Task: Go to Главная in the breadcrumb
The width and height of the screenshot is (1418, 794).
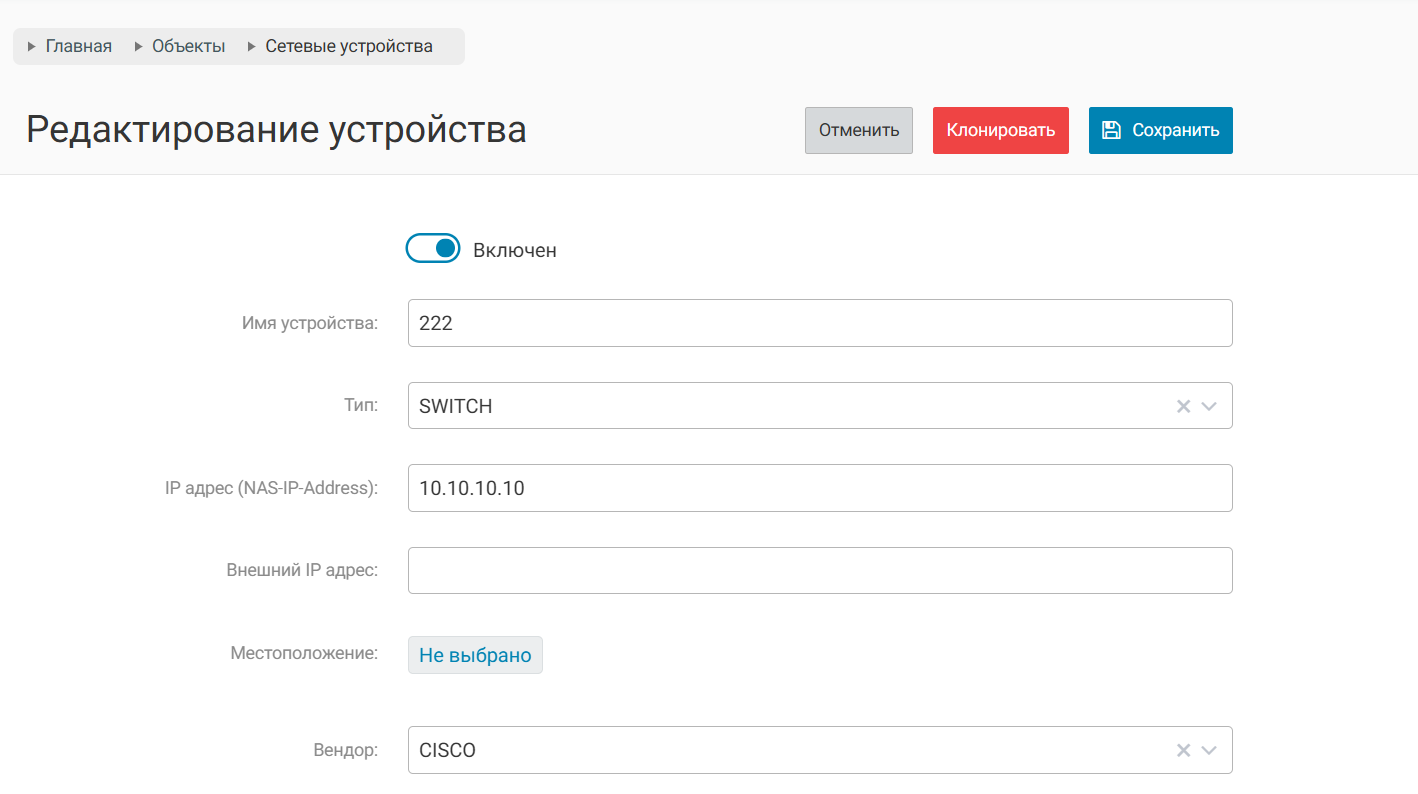Action: [79, 47]
